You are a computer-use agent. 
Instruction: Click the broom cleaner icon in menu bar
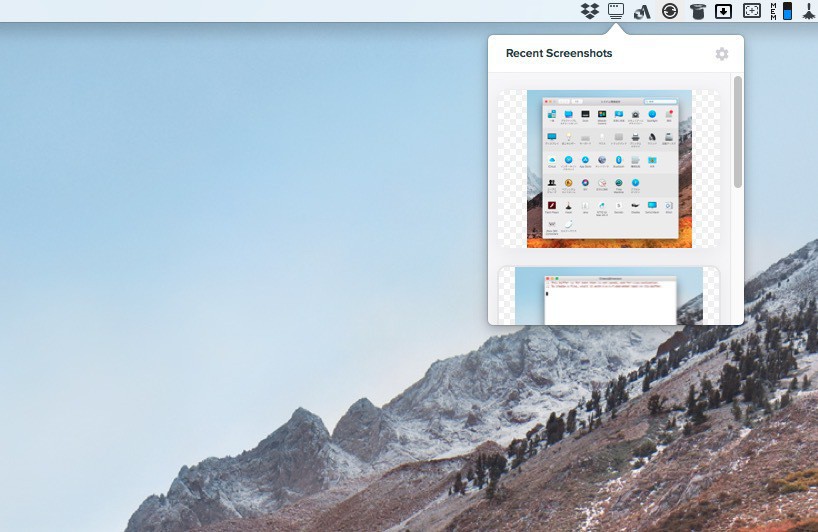pyautogui.click(x=810, y=11)
